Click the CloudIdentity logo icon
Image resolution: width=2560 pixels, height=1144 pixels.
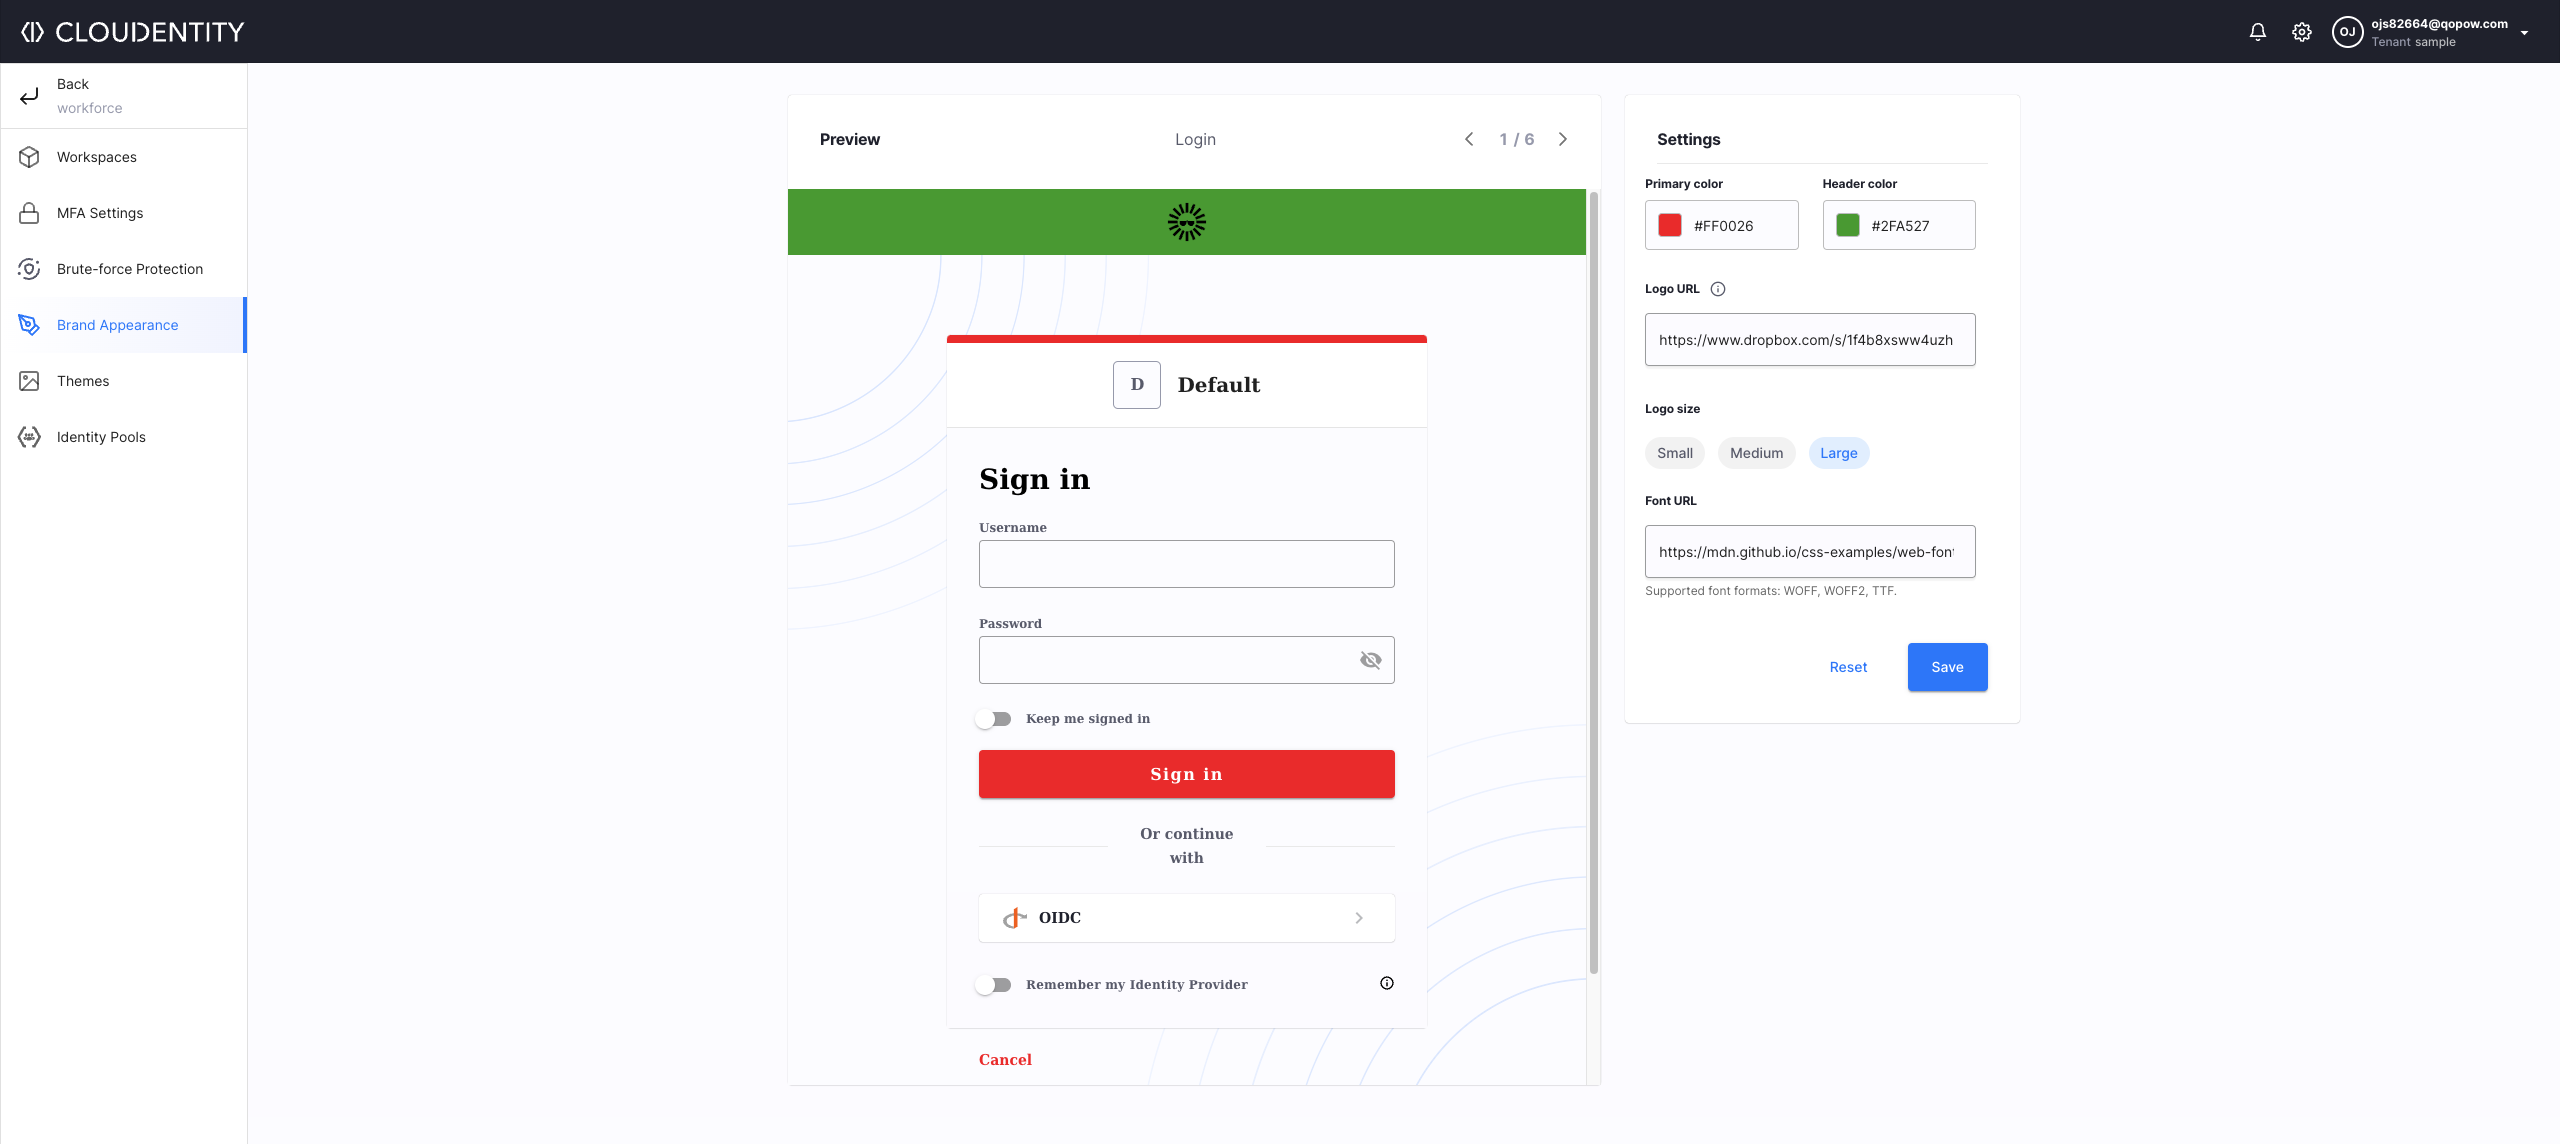(x=33, y=31)
